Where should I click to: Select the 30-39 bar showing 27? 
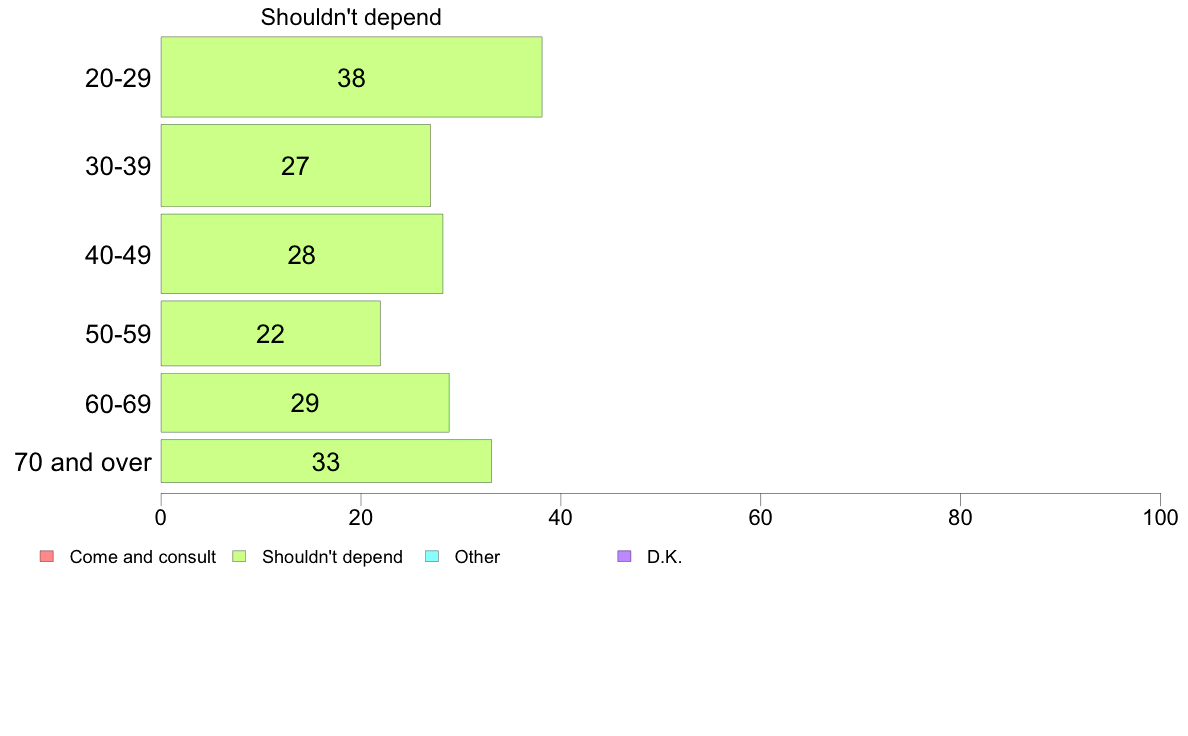[295, 165]
